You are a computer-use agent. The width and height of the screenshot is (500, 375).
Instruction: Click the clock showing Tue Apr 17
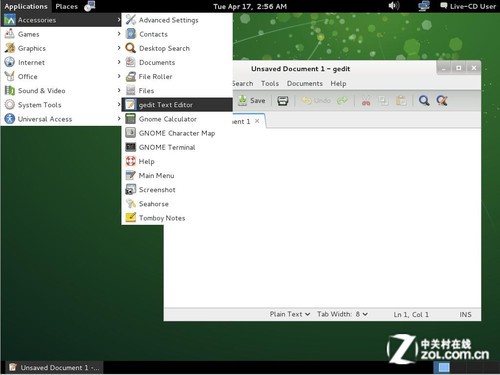point(250,6)
